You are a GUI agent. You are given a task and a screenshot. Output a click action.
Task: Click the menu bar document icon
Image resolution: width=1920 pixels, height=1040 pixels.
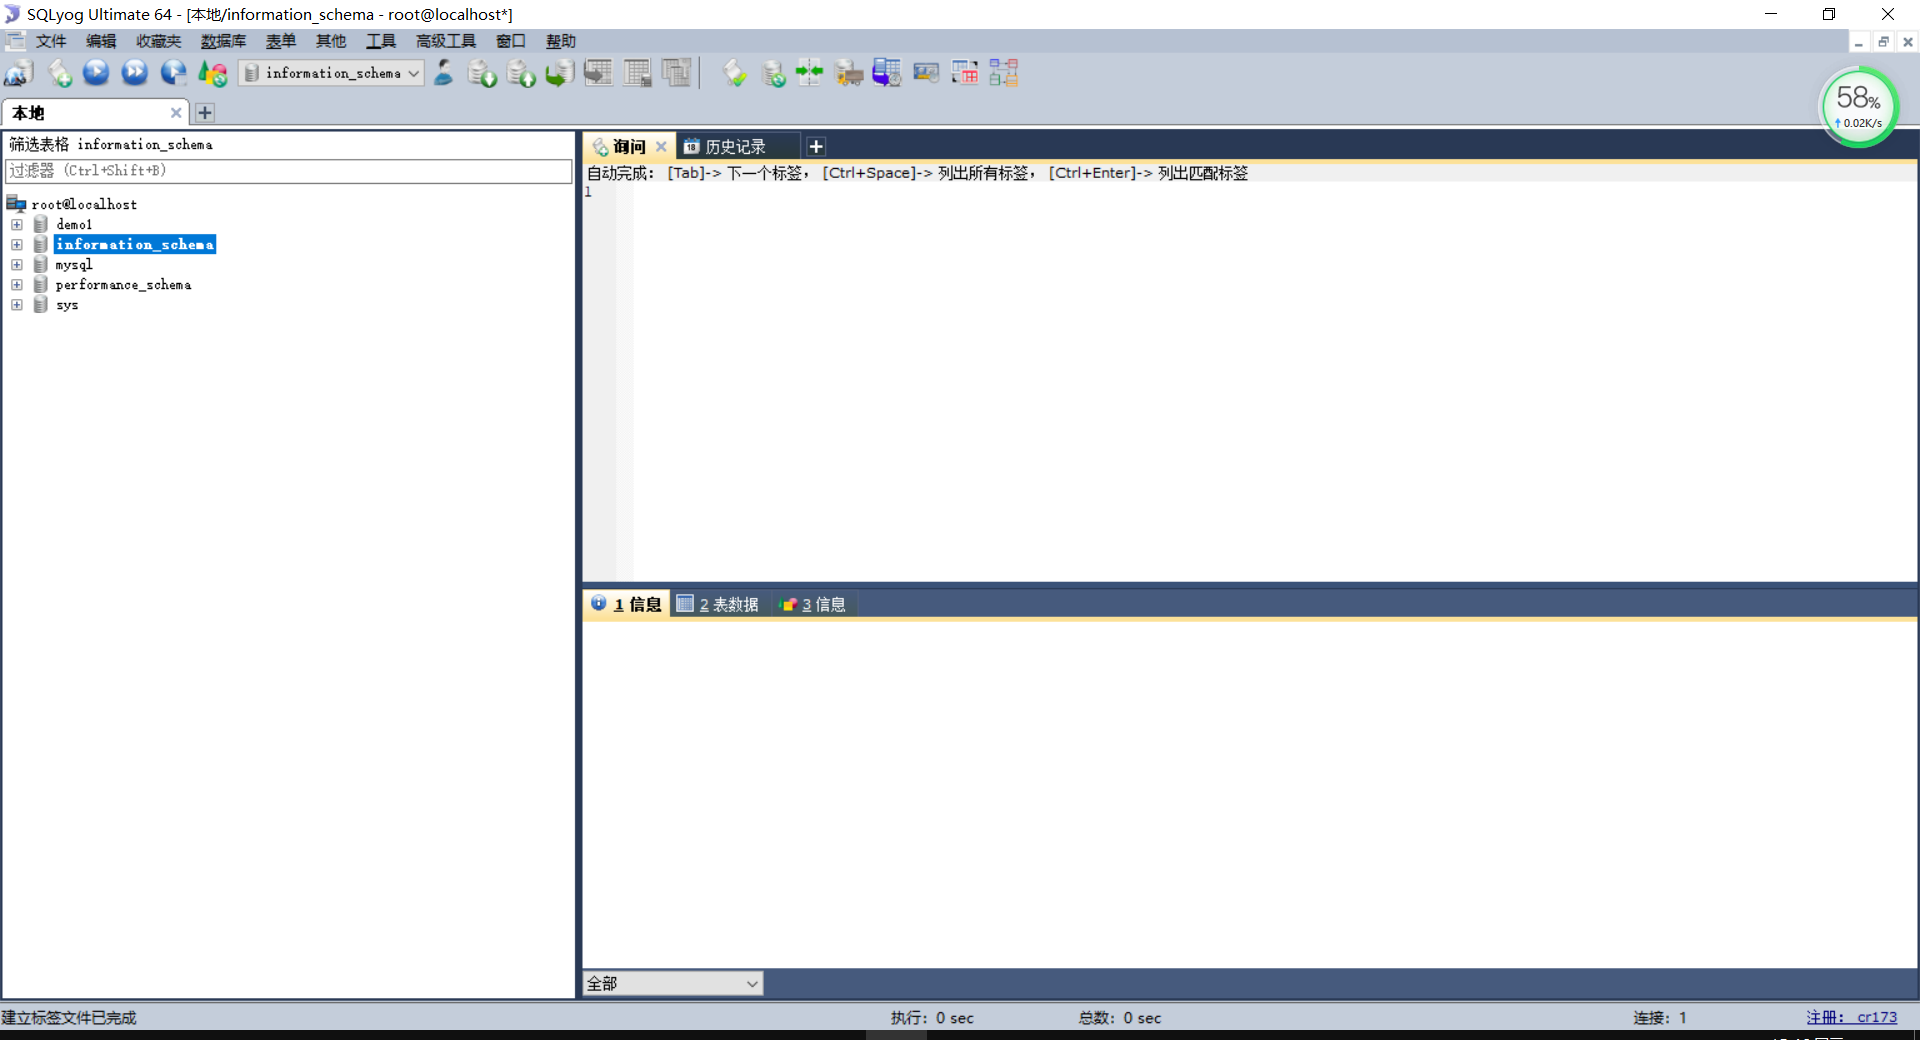coord(15,41)
